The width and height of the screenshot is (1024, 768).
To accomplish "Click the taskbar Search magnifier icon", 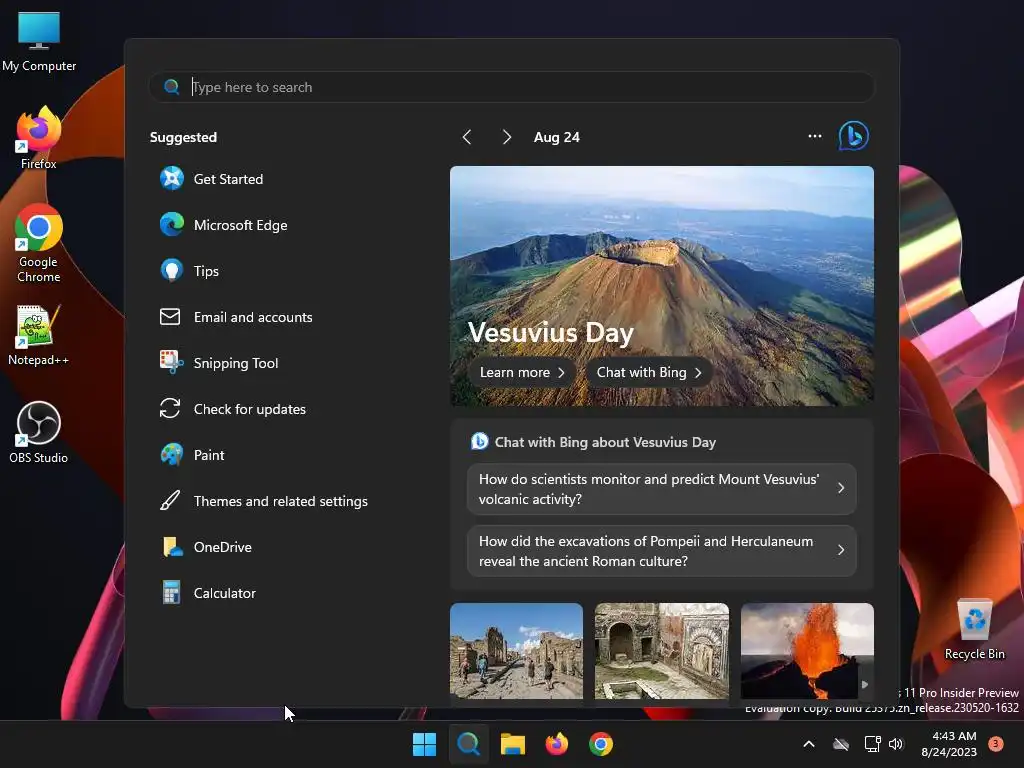I will click(468, 744).
